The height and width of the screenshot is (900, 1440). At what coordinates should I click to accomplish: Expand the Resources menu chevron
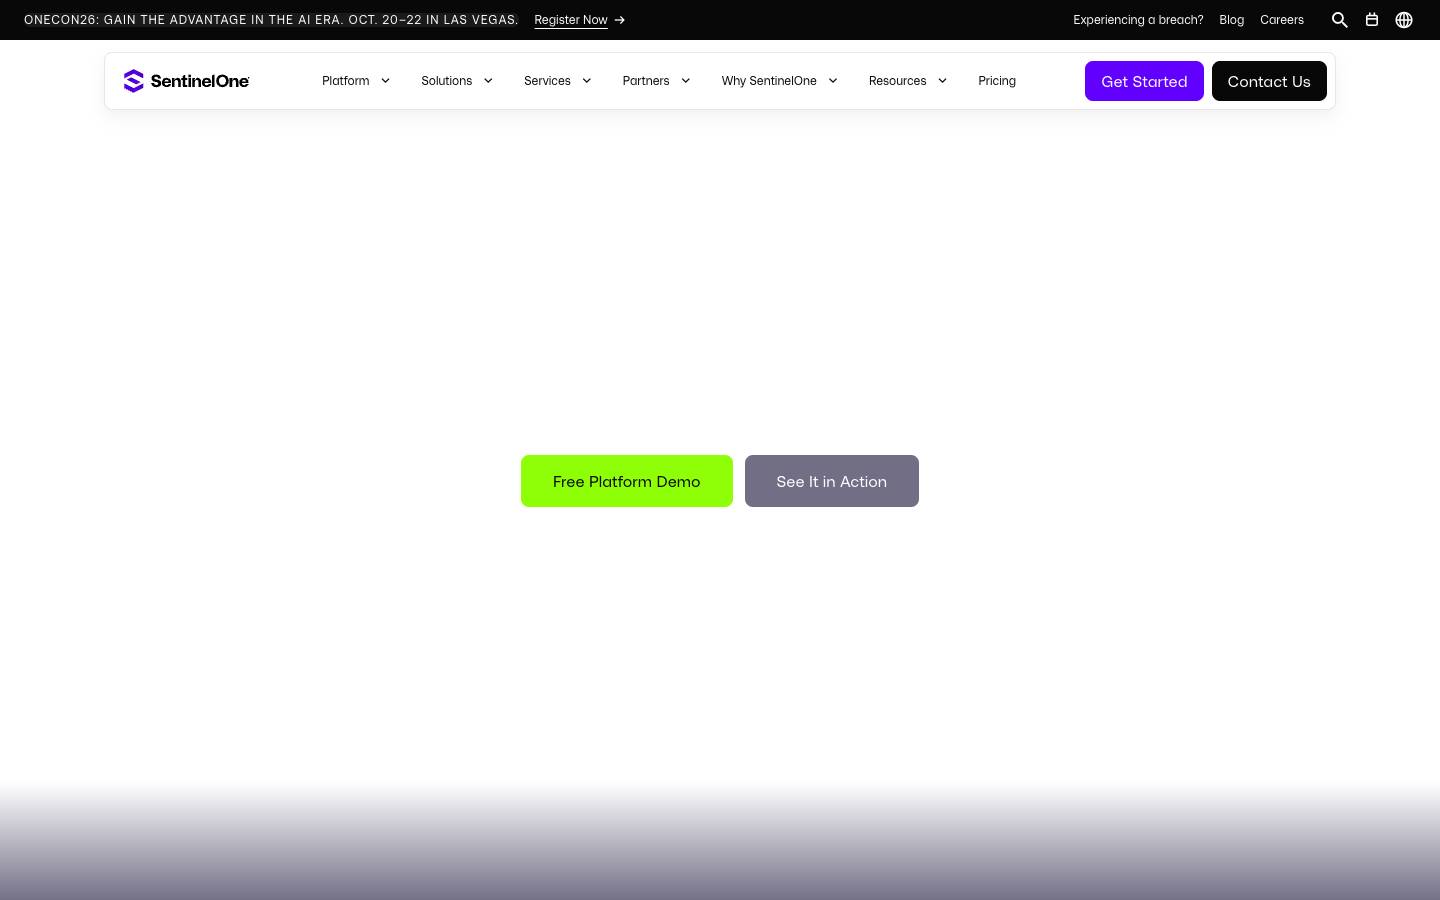(942, 81)
